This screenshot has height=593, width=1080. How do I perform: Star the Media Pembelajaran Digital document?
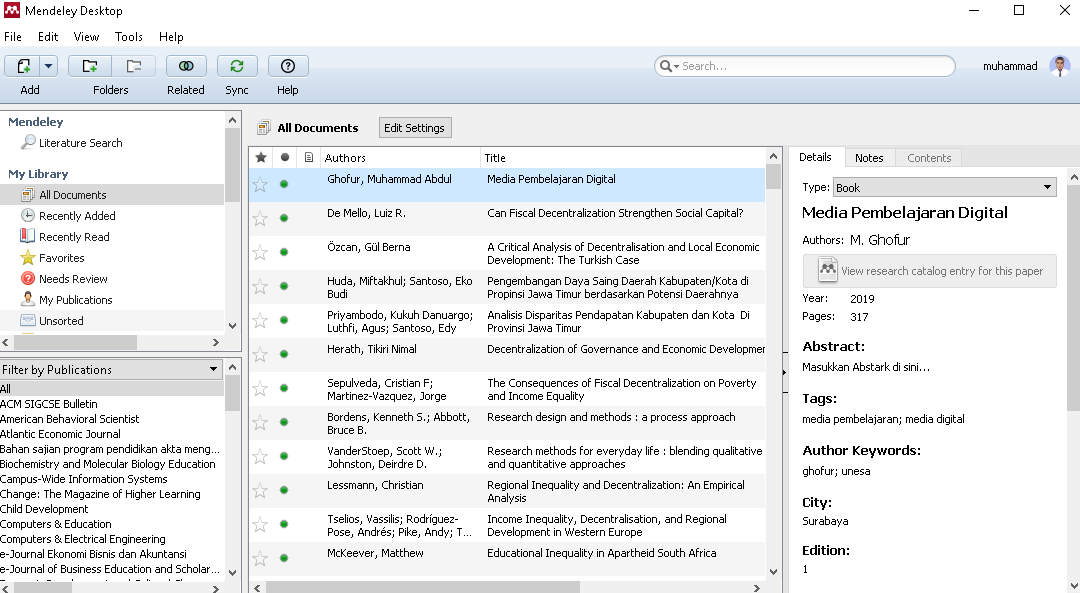(x=260, y=184)
